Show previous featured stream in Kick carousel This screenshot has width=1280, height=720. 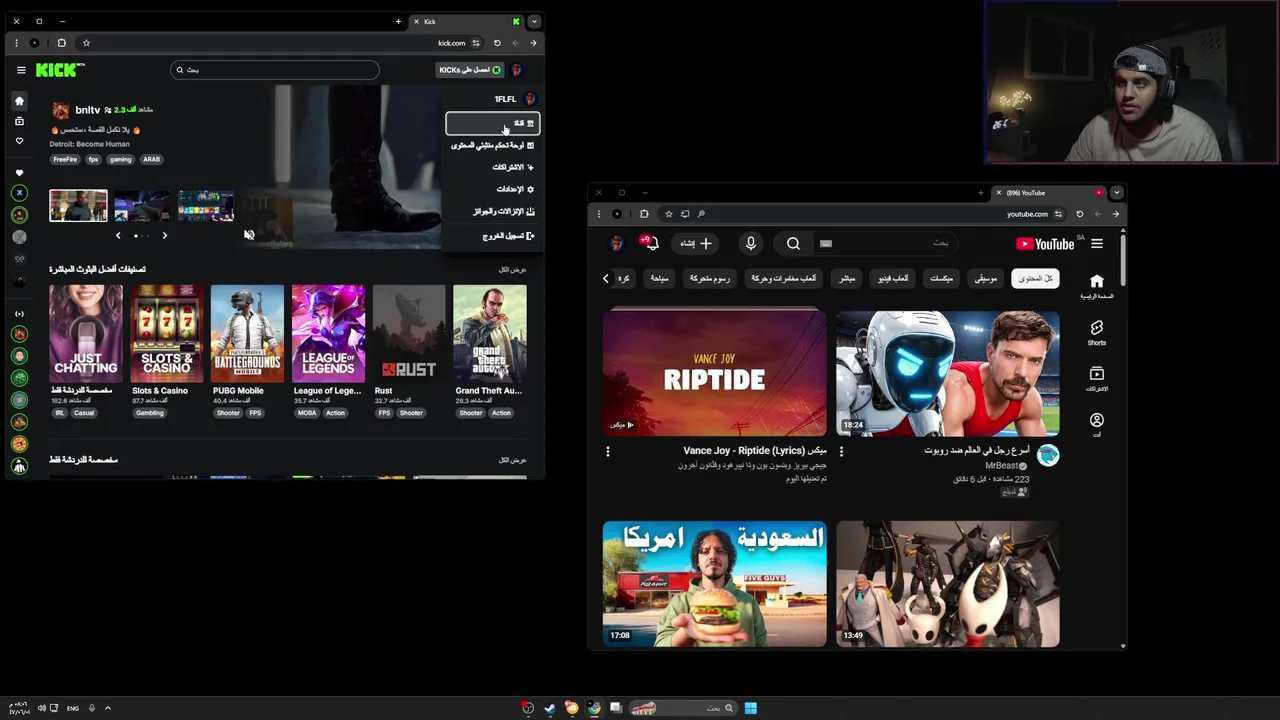pos(118,235)
